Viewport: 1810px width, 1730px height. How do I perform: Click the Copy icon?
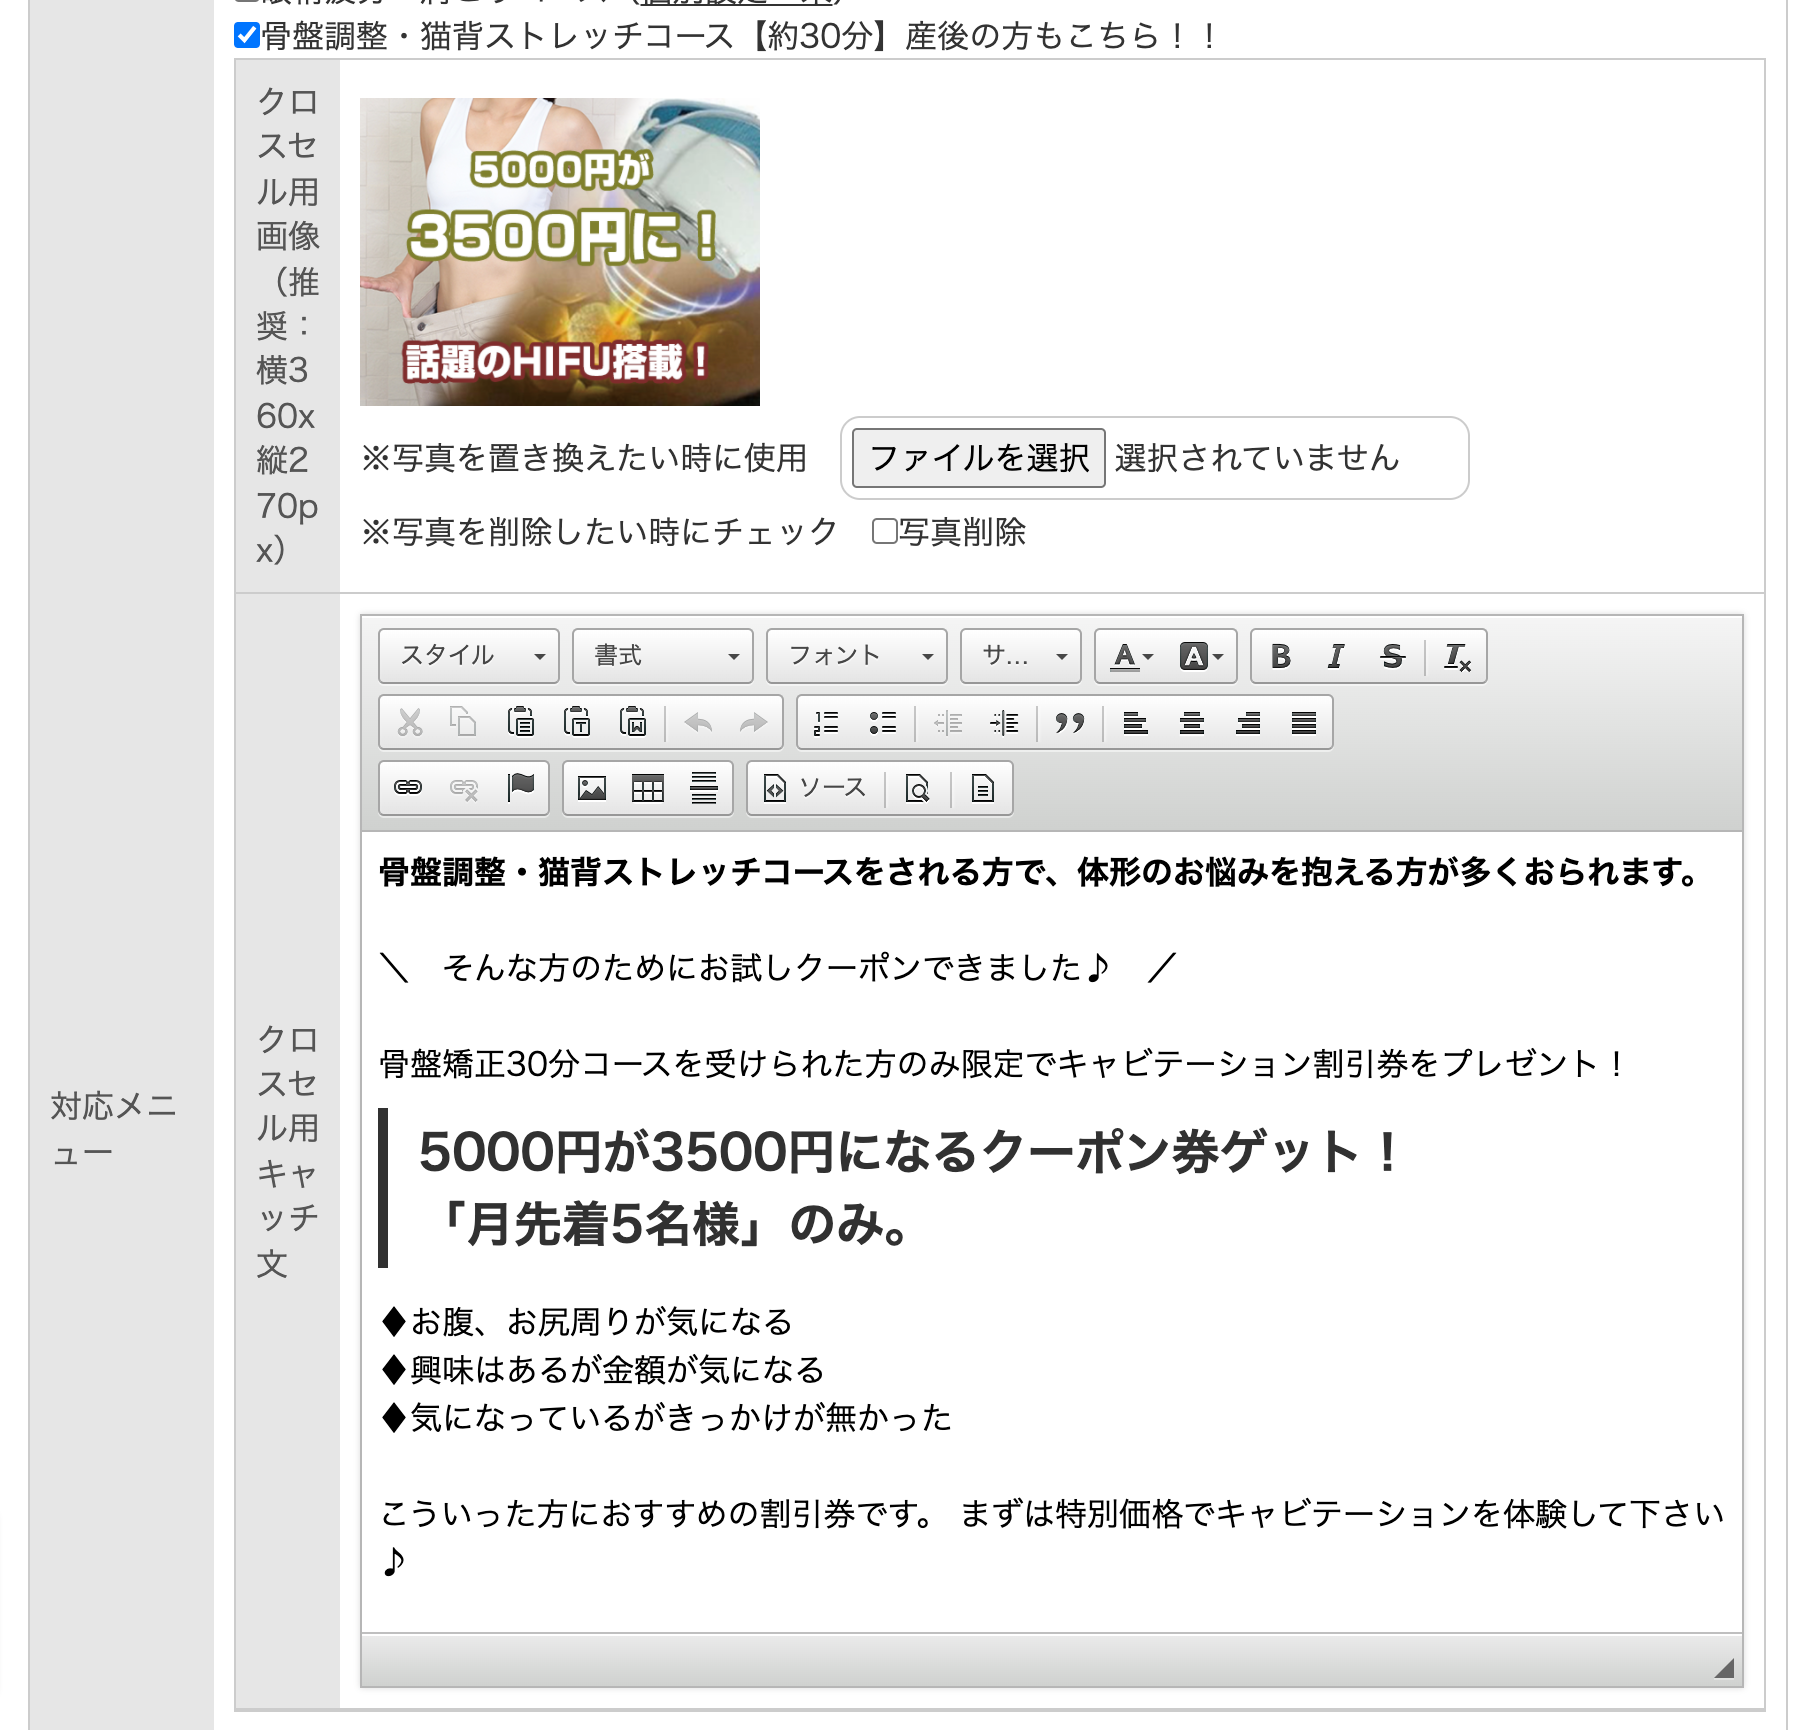pyautogui.click(x=463, y=722)
